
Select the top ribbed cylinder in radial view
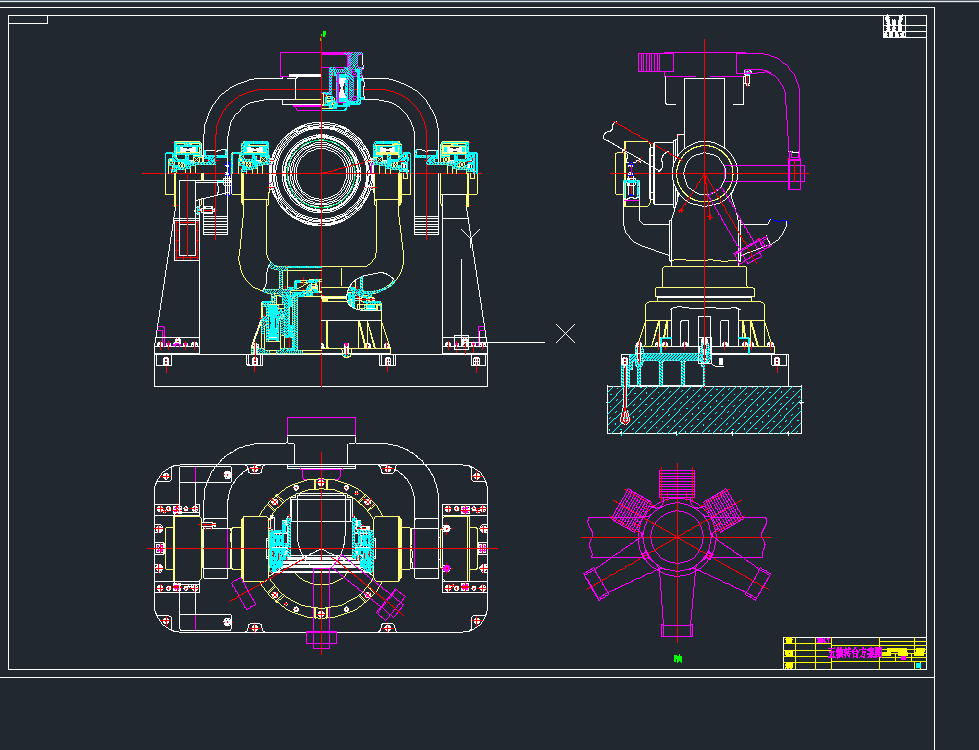pyautogui.click(x=677, y=483)
